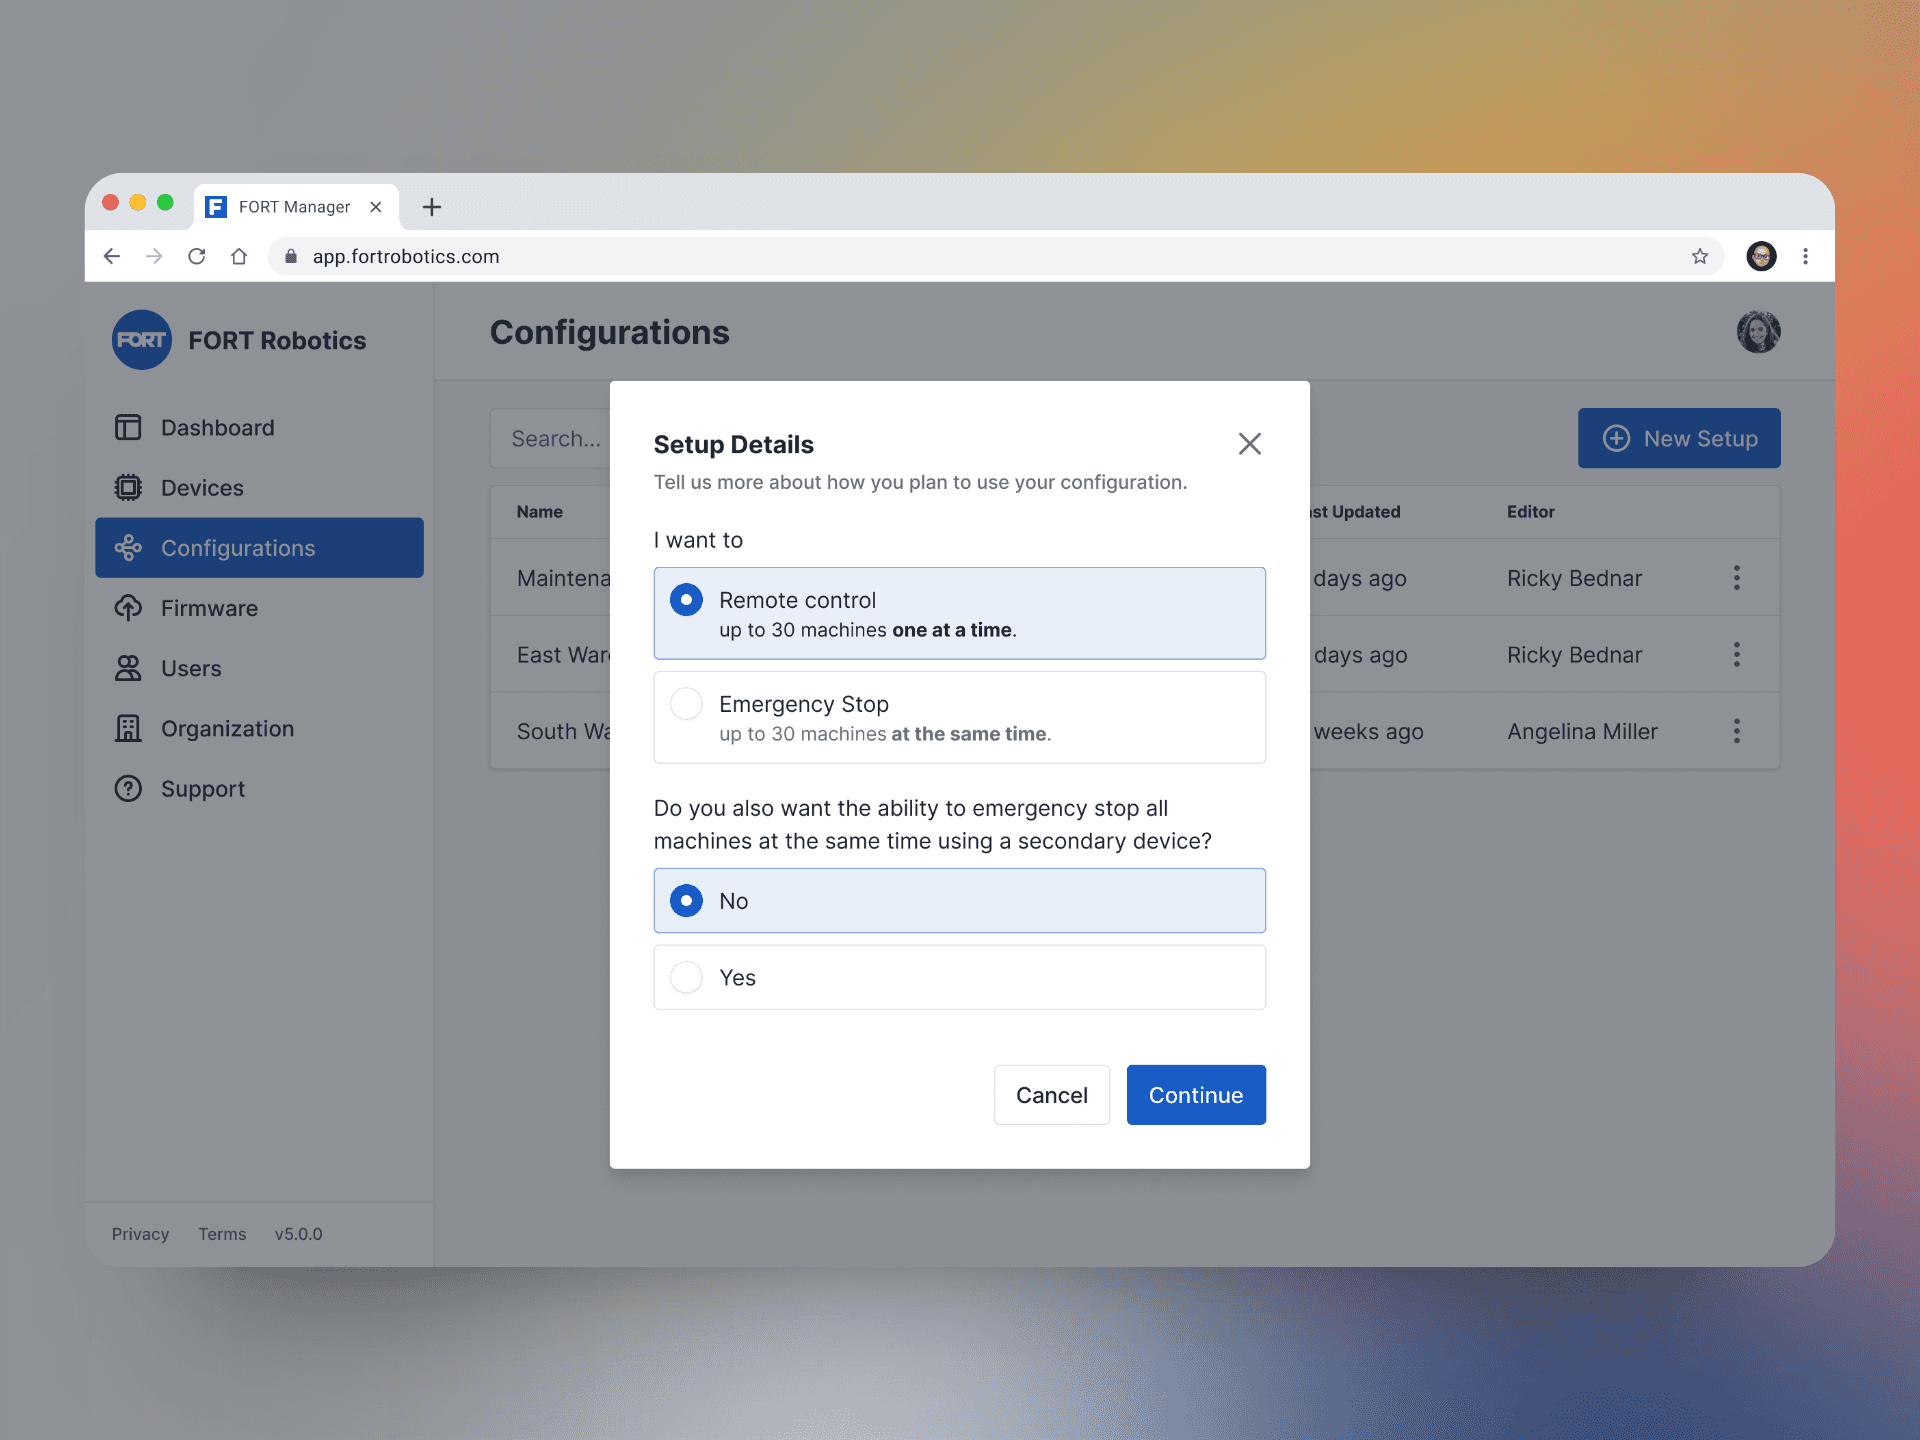The height and width of the screenshot is (1440, 1920).
Task: Open the Maintenance configuration options menu
Action: 1737,578
